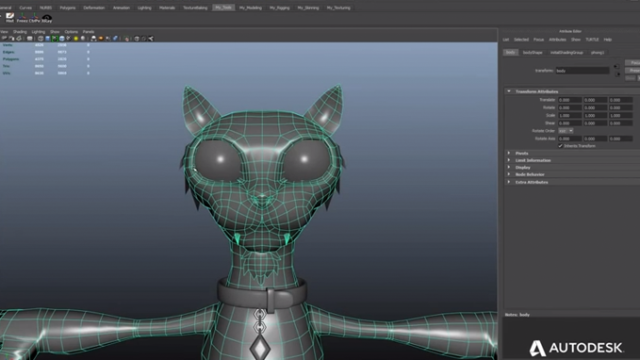
Task: Click the Textured sphere display icon
Action: point(62,38)
